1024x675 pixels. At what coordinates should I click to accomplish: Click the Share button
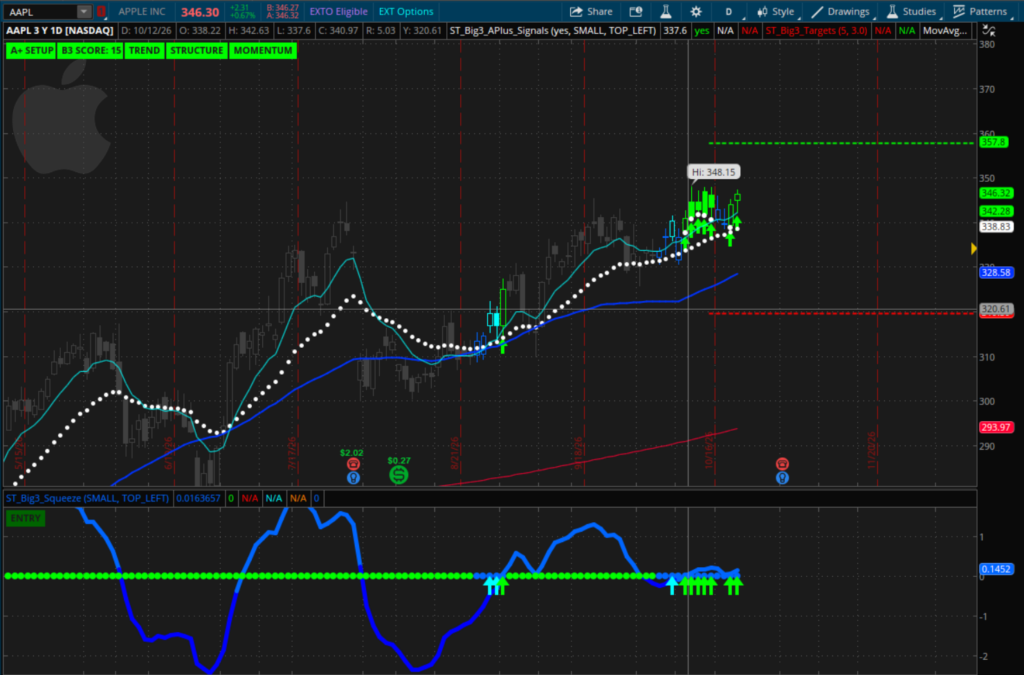591,12
